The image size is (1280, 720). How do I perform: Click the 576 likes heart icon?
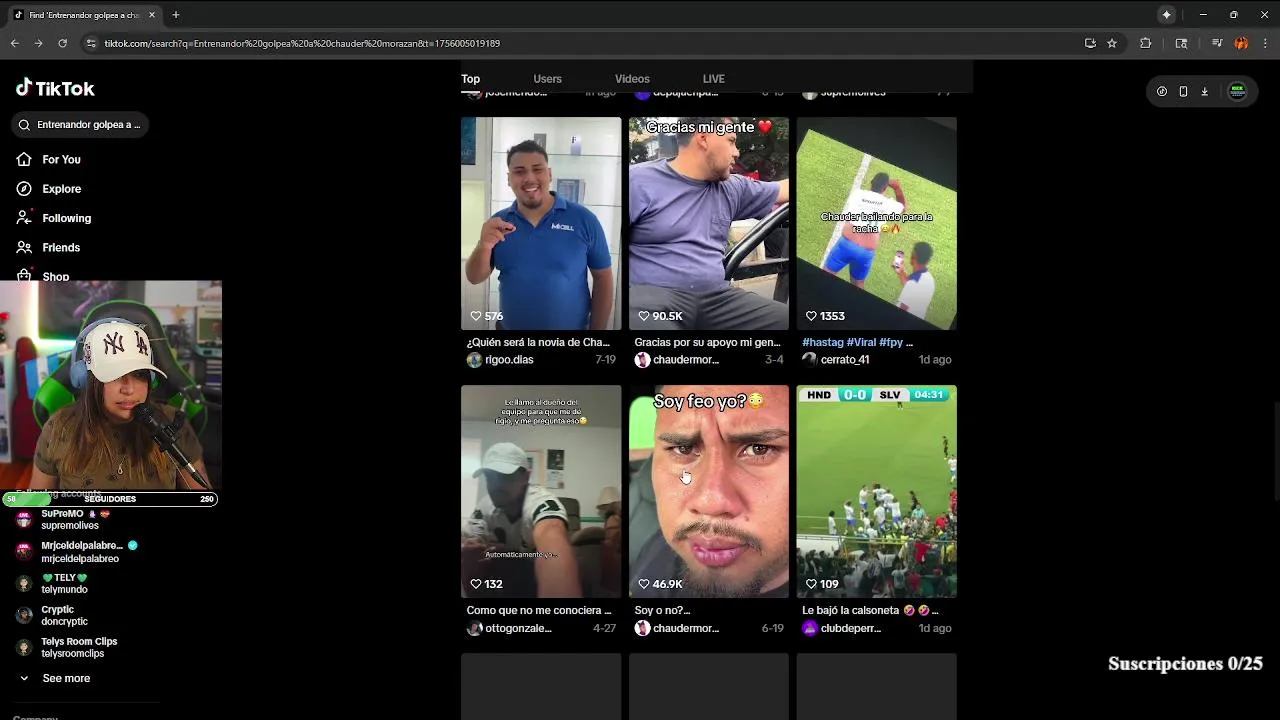[x=476, y=316]
